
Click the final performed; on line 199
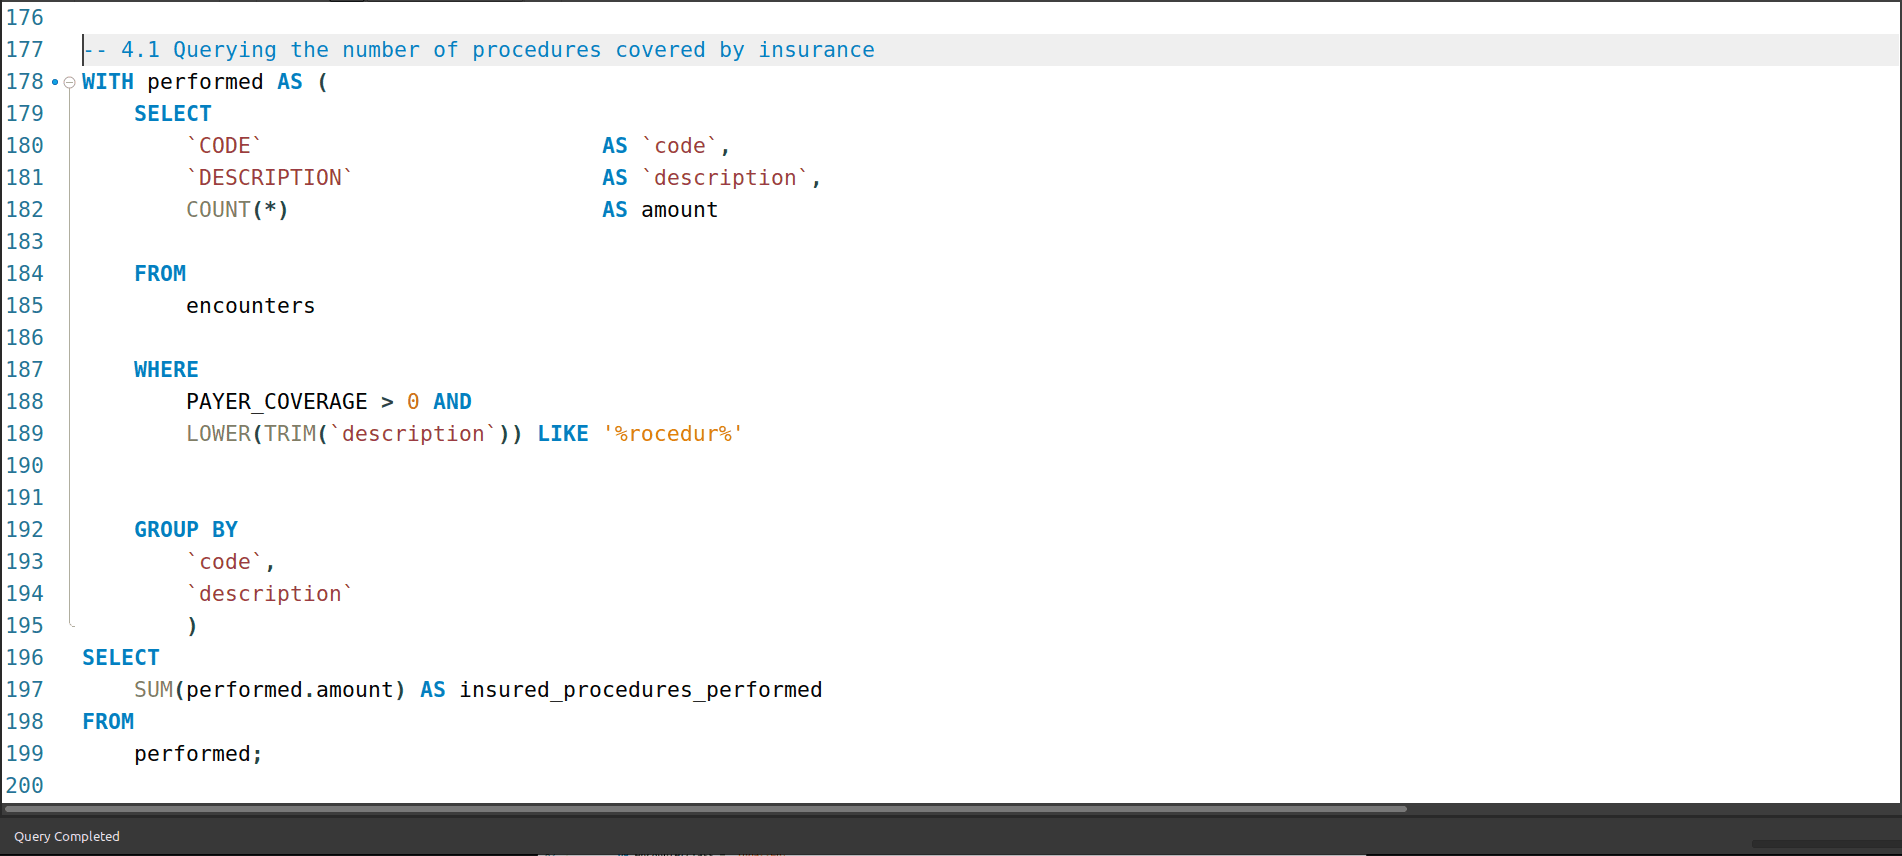[198, 754]
